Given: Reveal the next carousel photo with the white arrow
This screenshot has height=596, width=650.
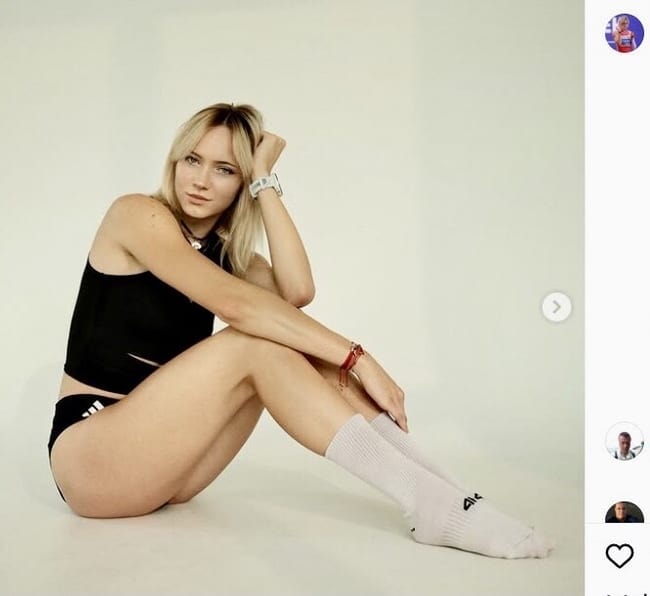Looking at the screenshot, I should (x=557, y=307).
